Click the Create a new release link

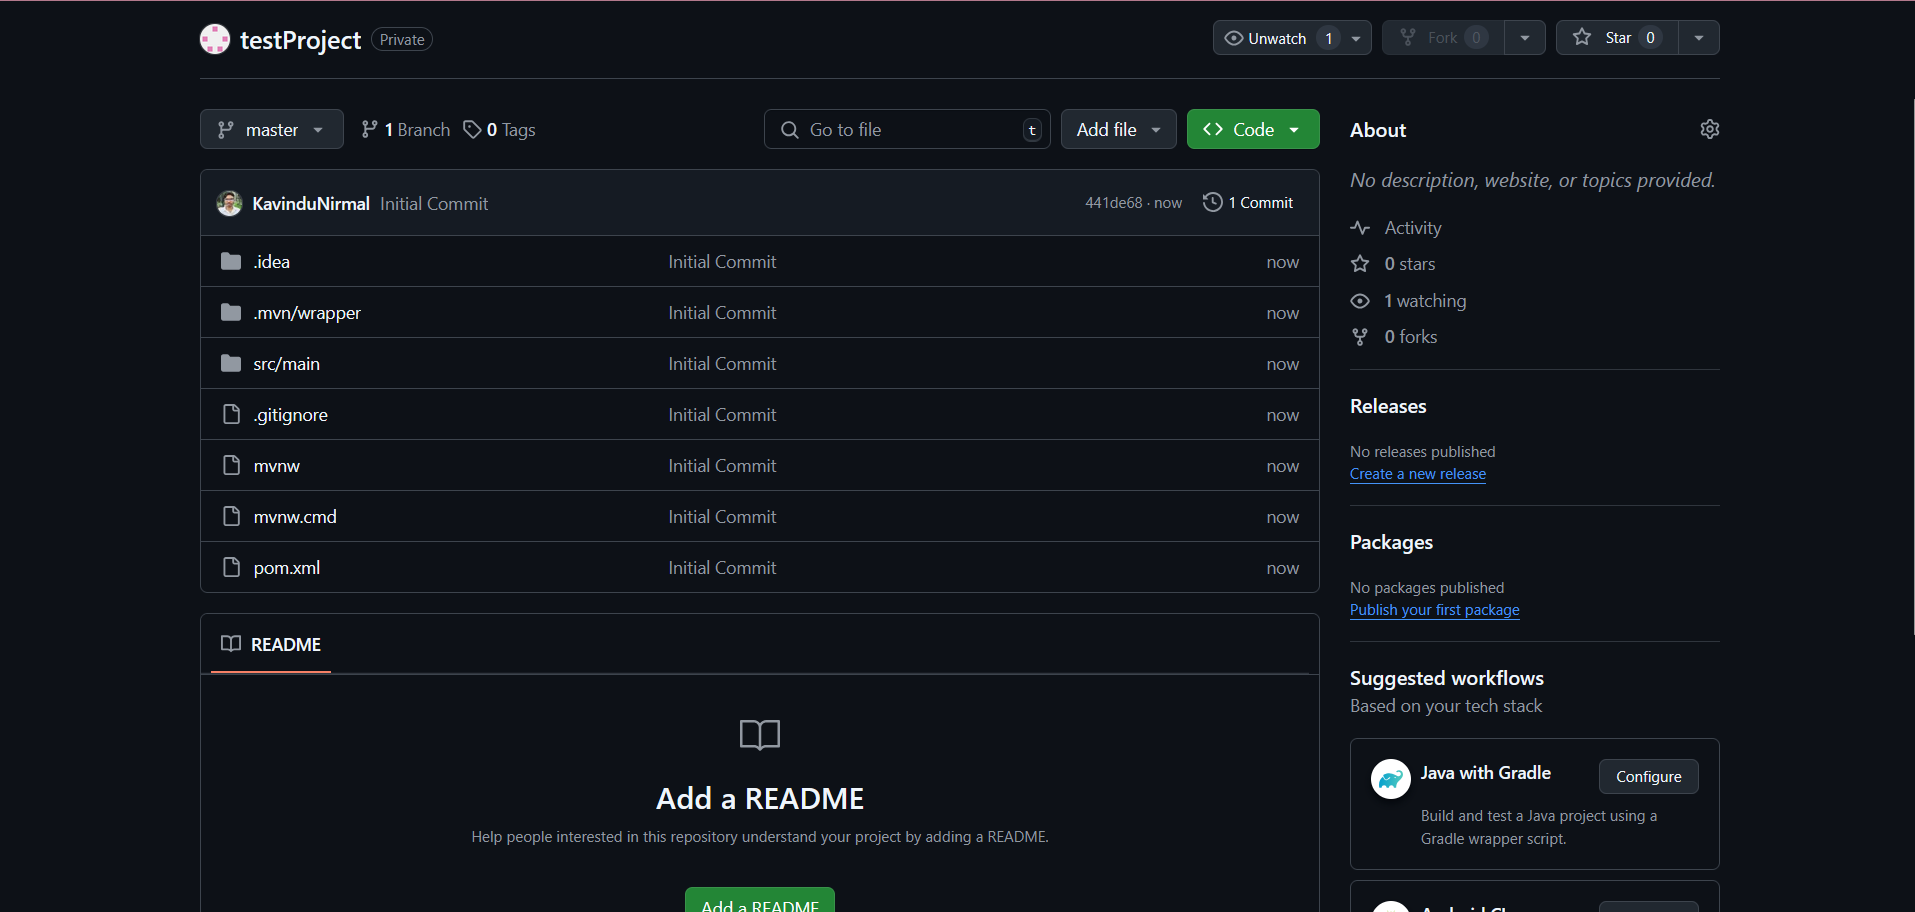(x=1417, y=474)
